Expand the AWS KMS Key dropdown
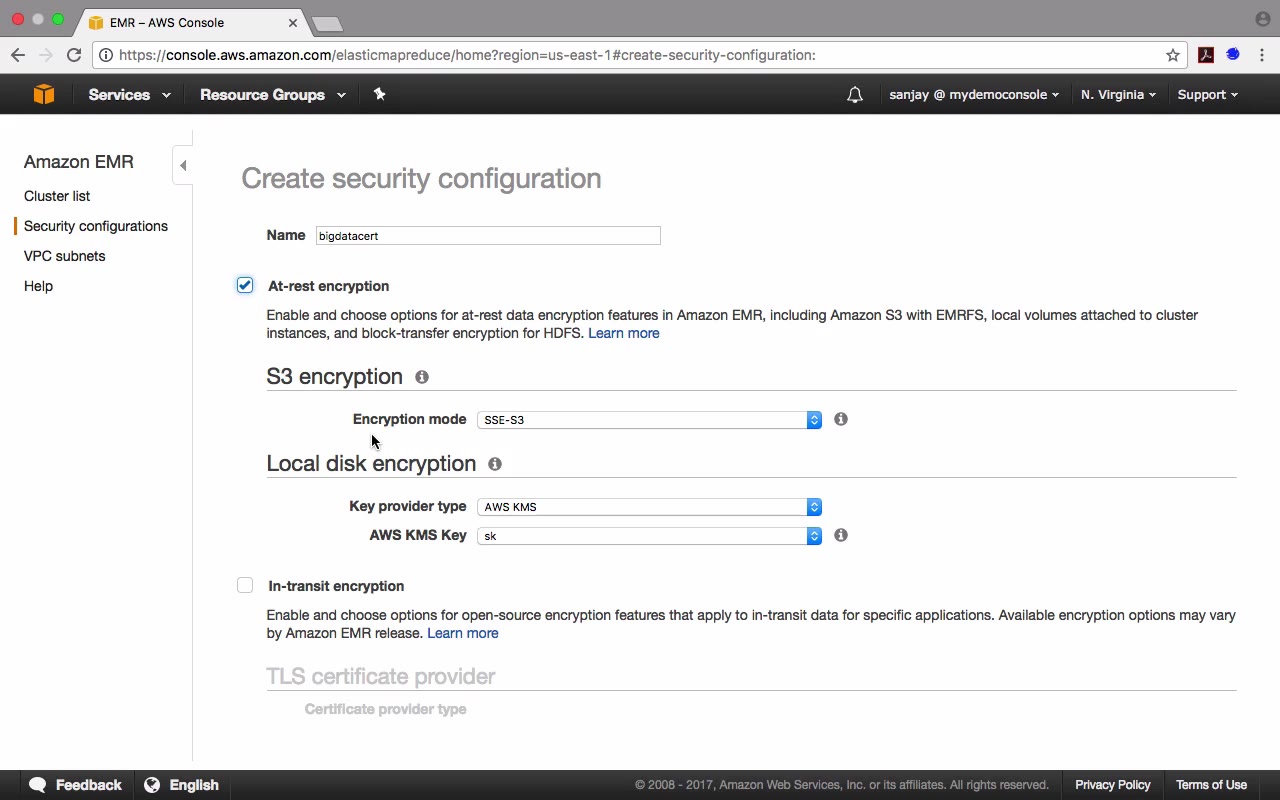The height and width of the screenshot is (800, 1280). 649,536
